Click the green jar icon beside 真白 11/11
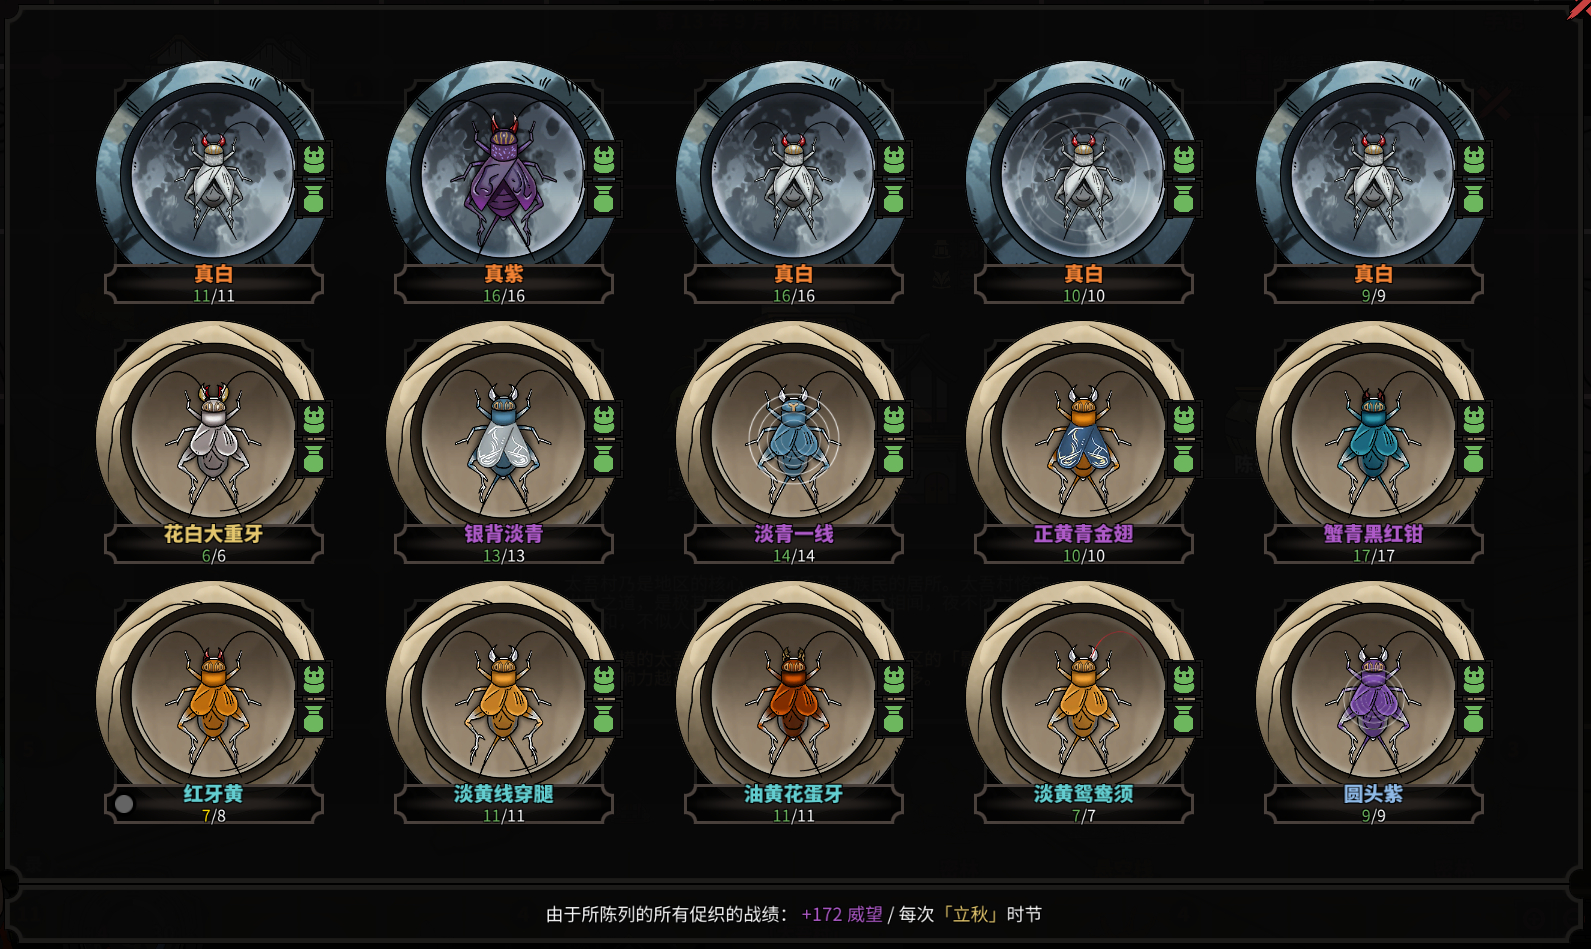1591x949 pixels. coord(313,199)
